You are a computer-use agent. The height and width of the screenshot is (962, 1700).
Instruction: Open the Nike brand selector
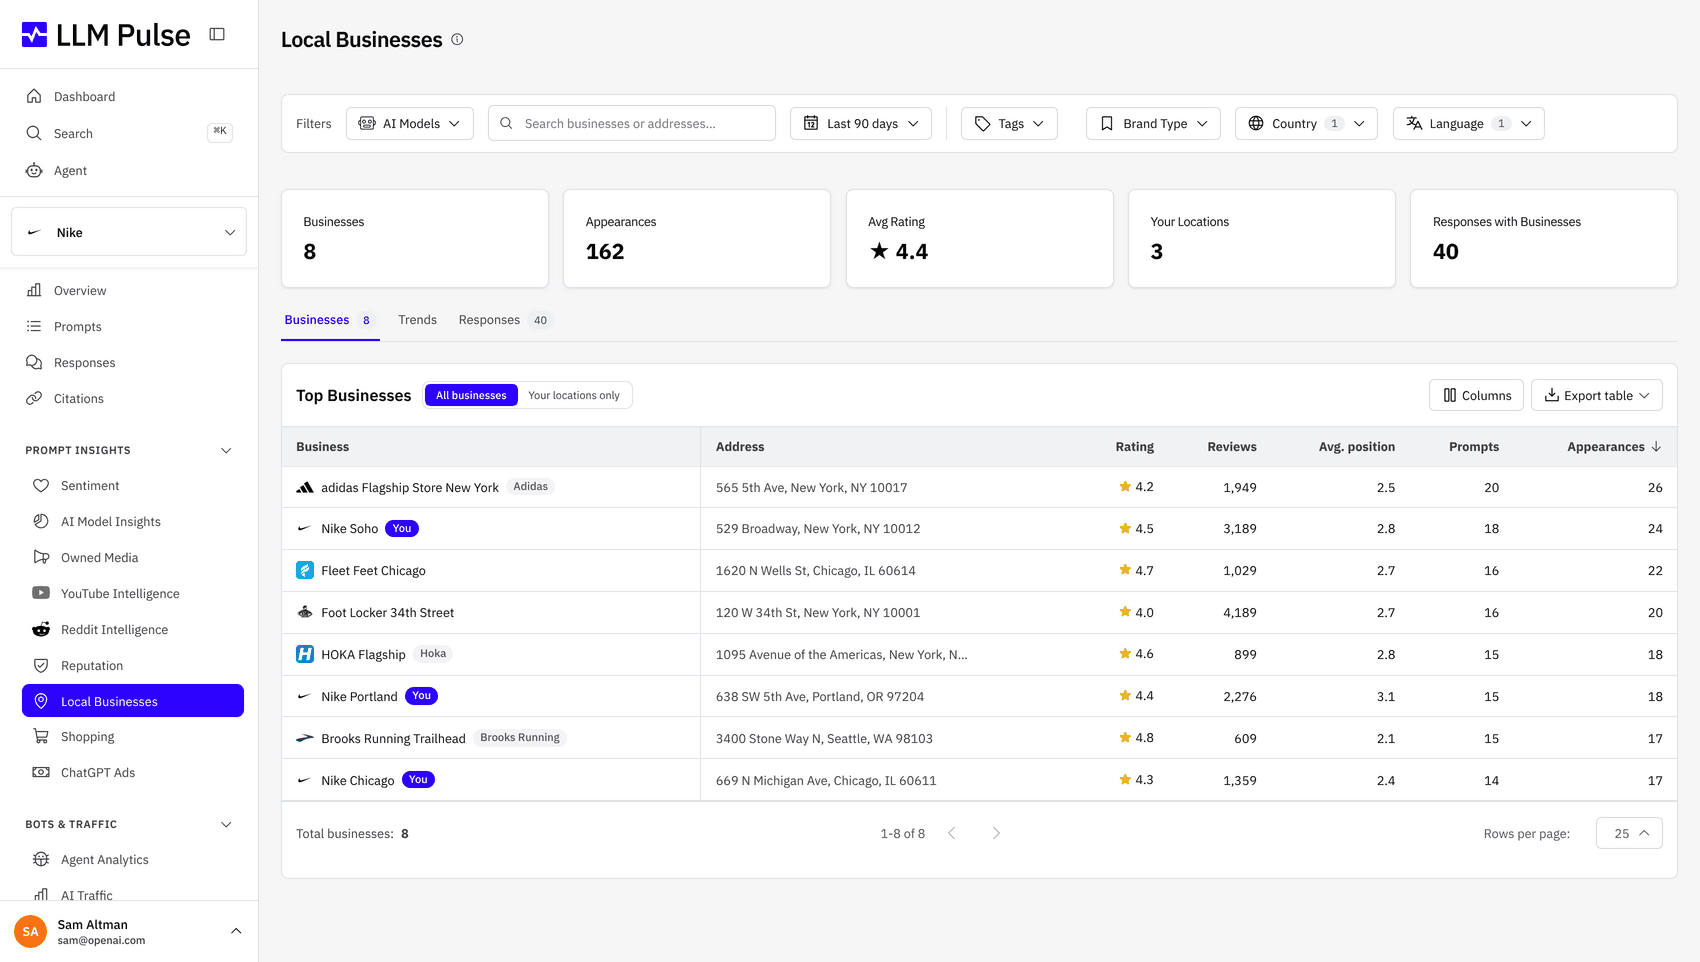[x=129, y=232]
